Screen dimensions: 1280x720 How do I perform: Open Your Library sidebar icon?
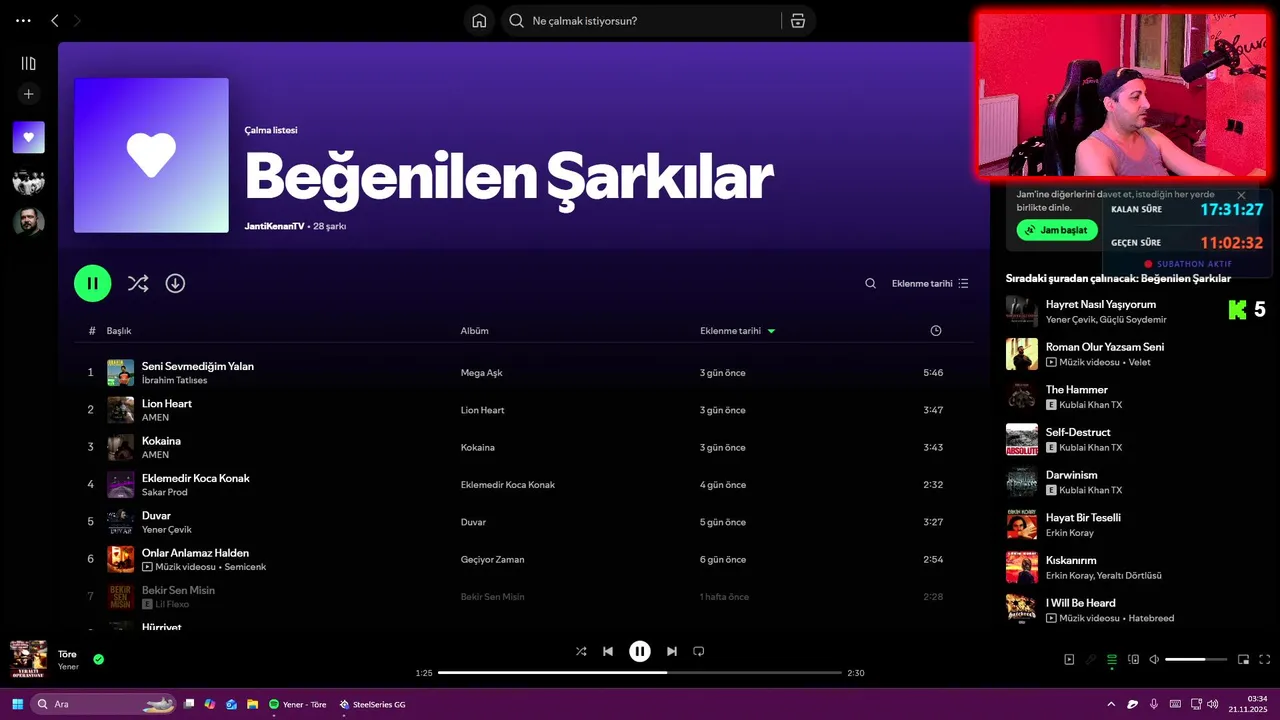pyautogui.click(x=28, y=63)
